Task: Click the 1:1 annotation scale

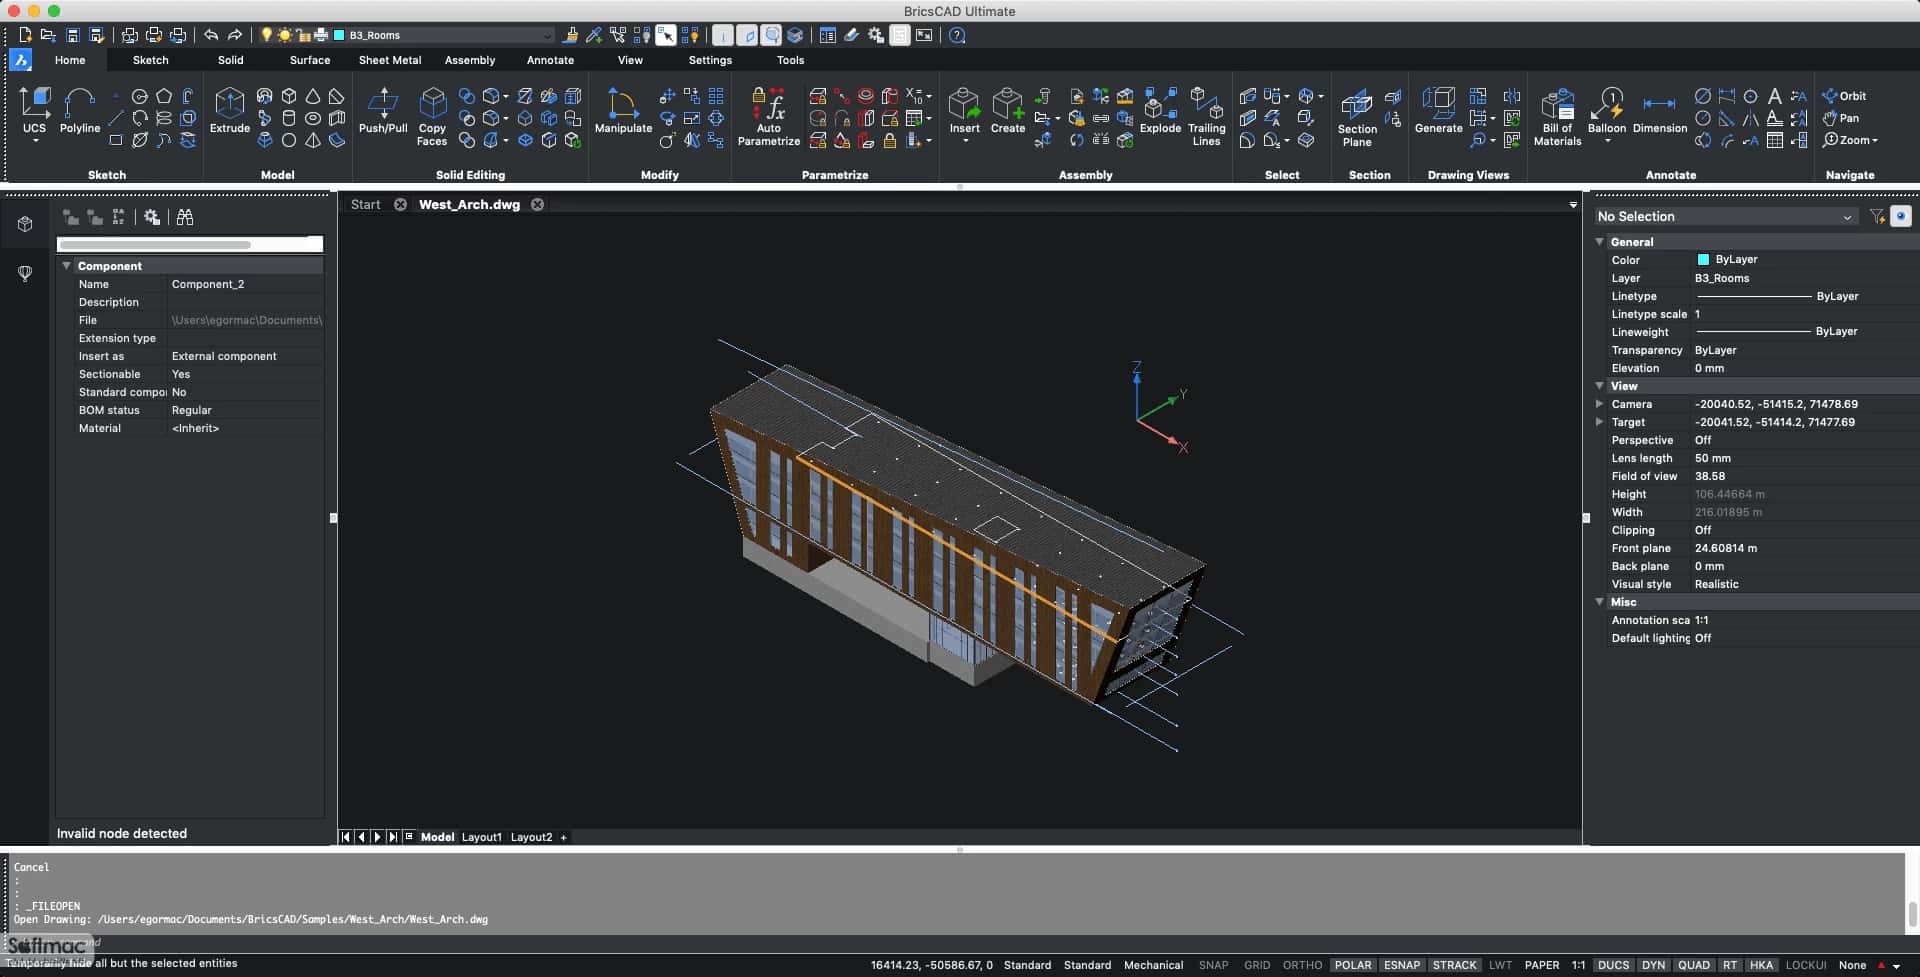Action: [x=1578, y=965]
